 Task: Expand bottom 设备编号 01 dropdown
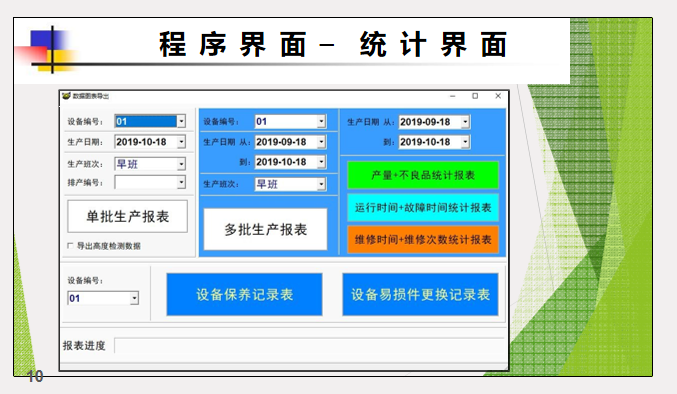coord(134,298)
